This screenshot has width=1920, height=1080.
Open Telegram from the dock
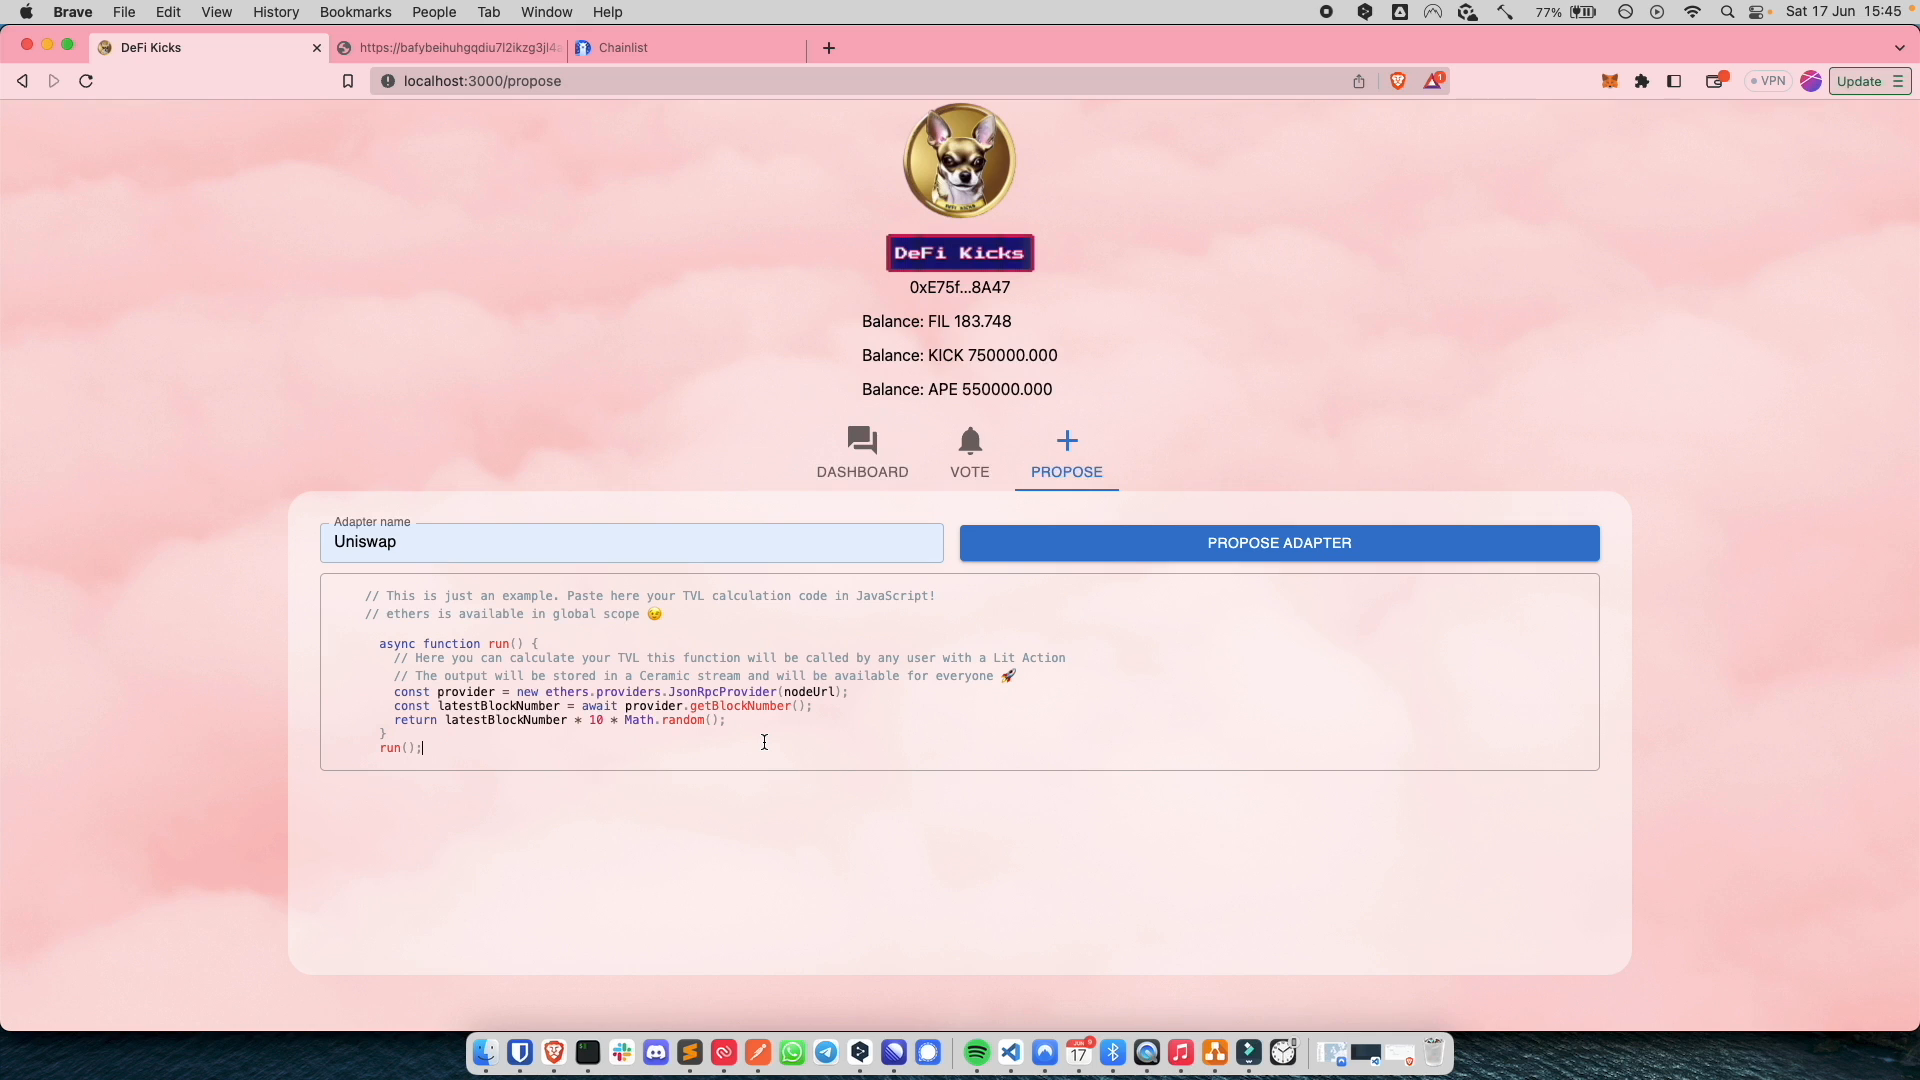click(x=826, y=1053)
